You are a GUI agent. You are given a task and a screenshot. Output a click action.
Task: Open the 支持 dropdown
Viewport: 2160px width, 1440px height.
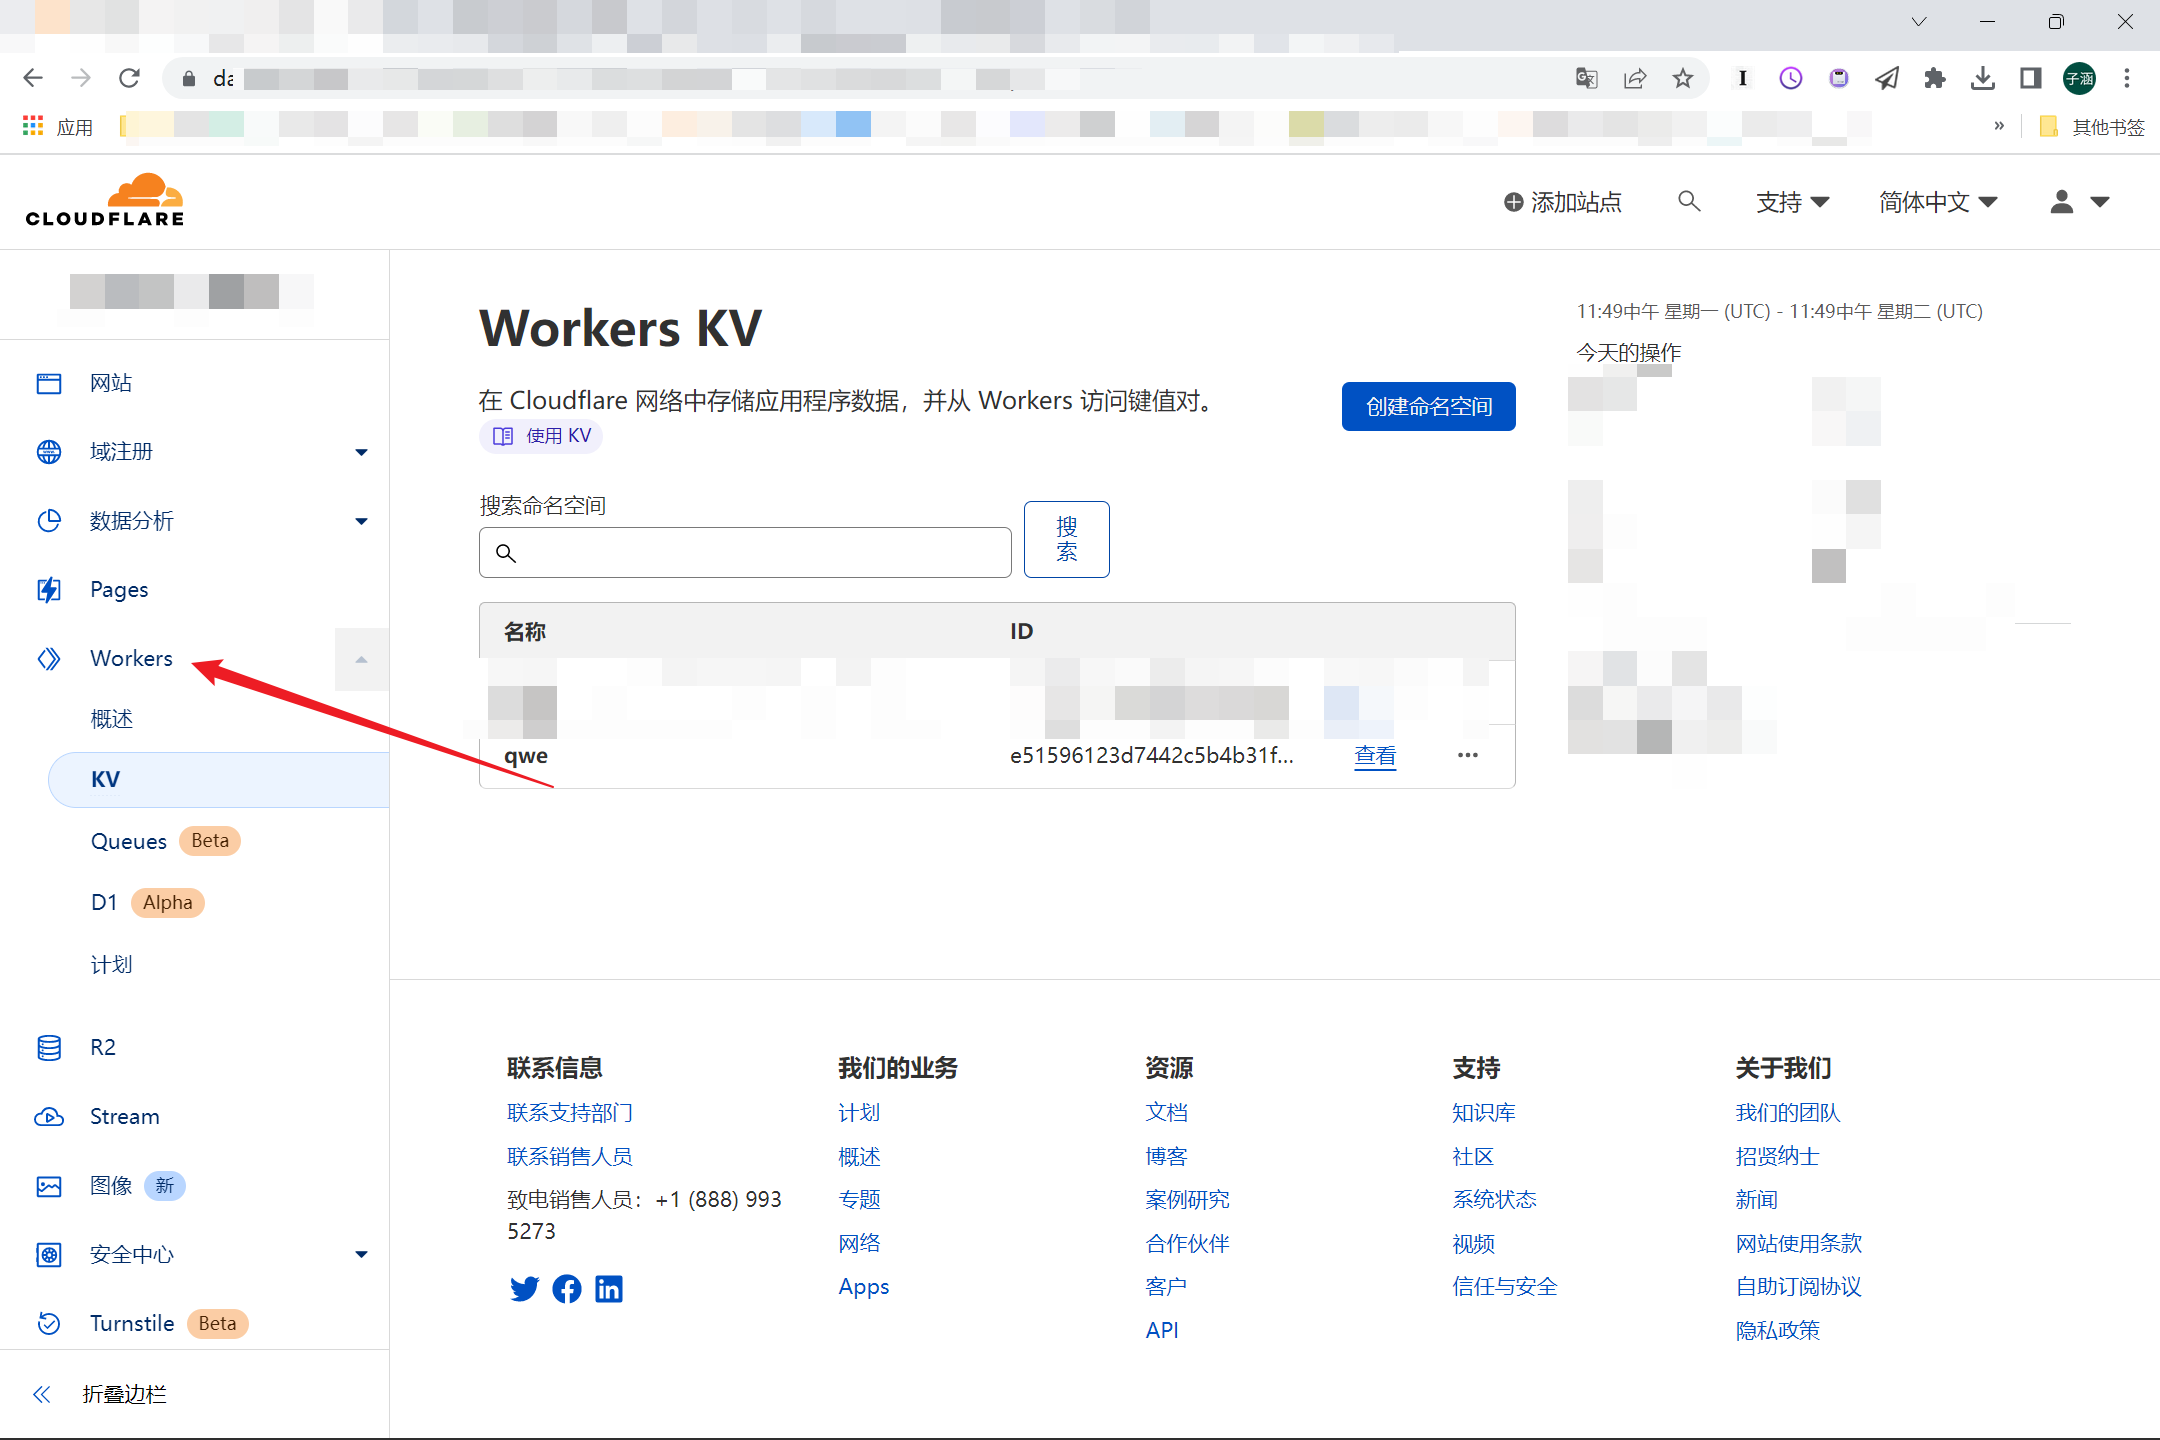point(1792,203)
